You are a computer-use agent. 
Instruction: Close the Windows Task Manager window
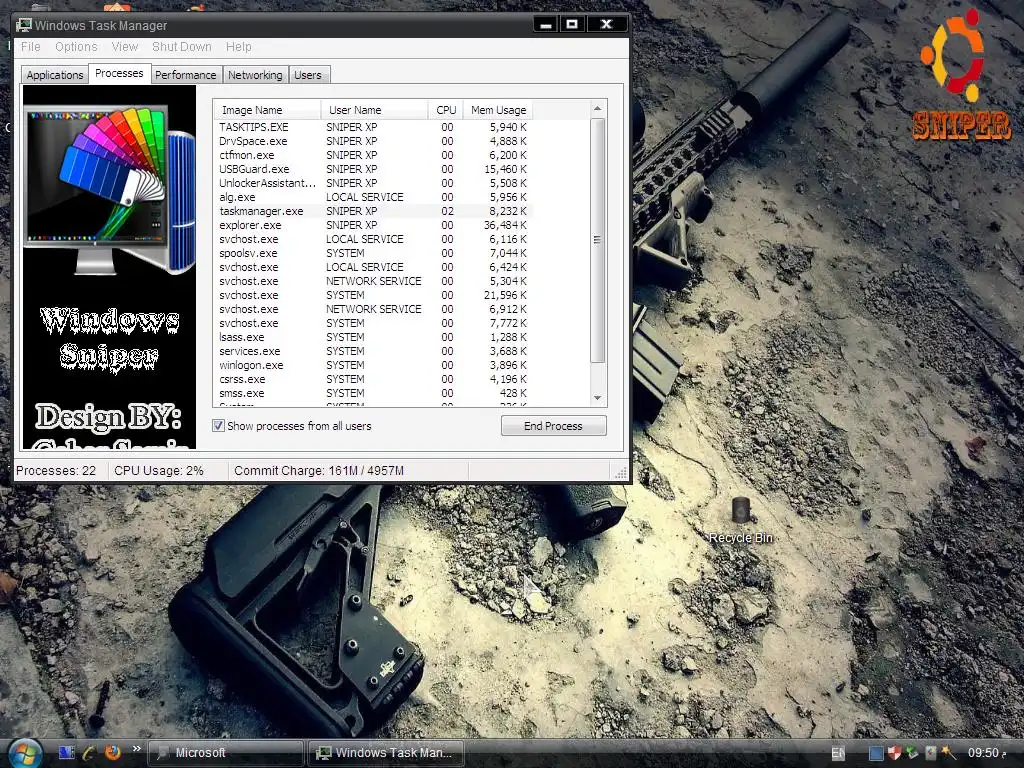click(607, 25)
